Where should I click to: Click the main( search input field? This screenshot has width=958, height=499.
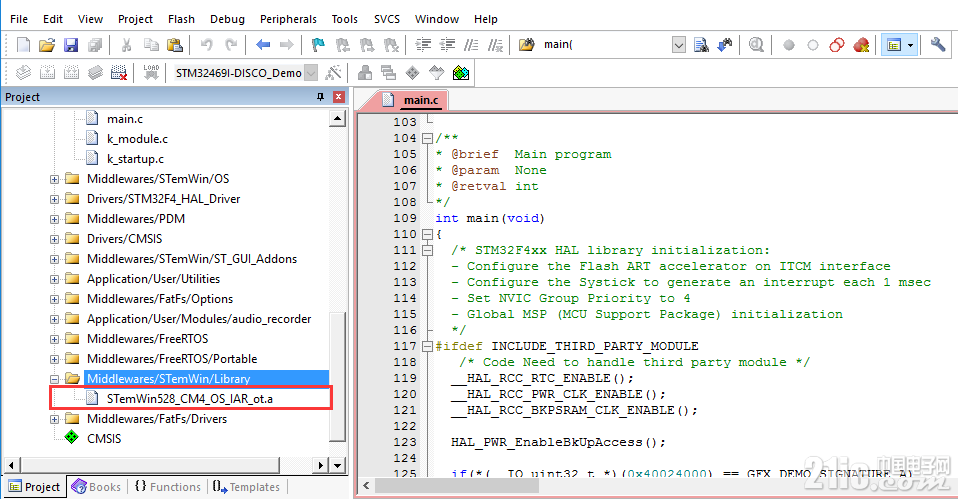[x=607, y=45]
